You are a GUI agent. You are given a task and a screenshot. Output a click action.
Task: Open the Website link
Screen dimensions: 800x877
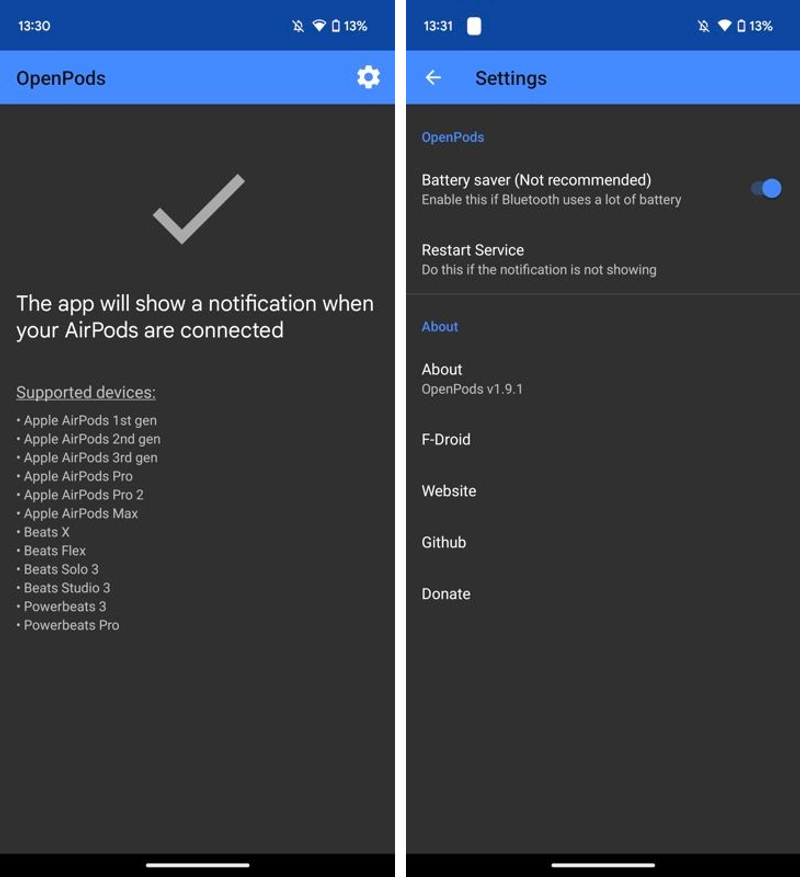click(x=603, y=491)
